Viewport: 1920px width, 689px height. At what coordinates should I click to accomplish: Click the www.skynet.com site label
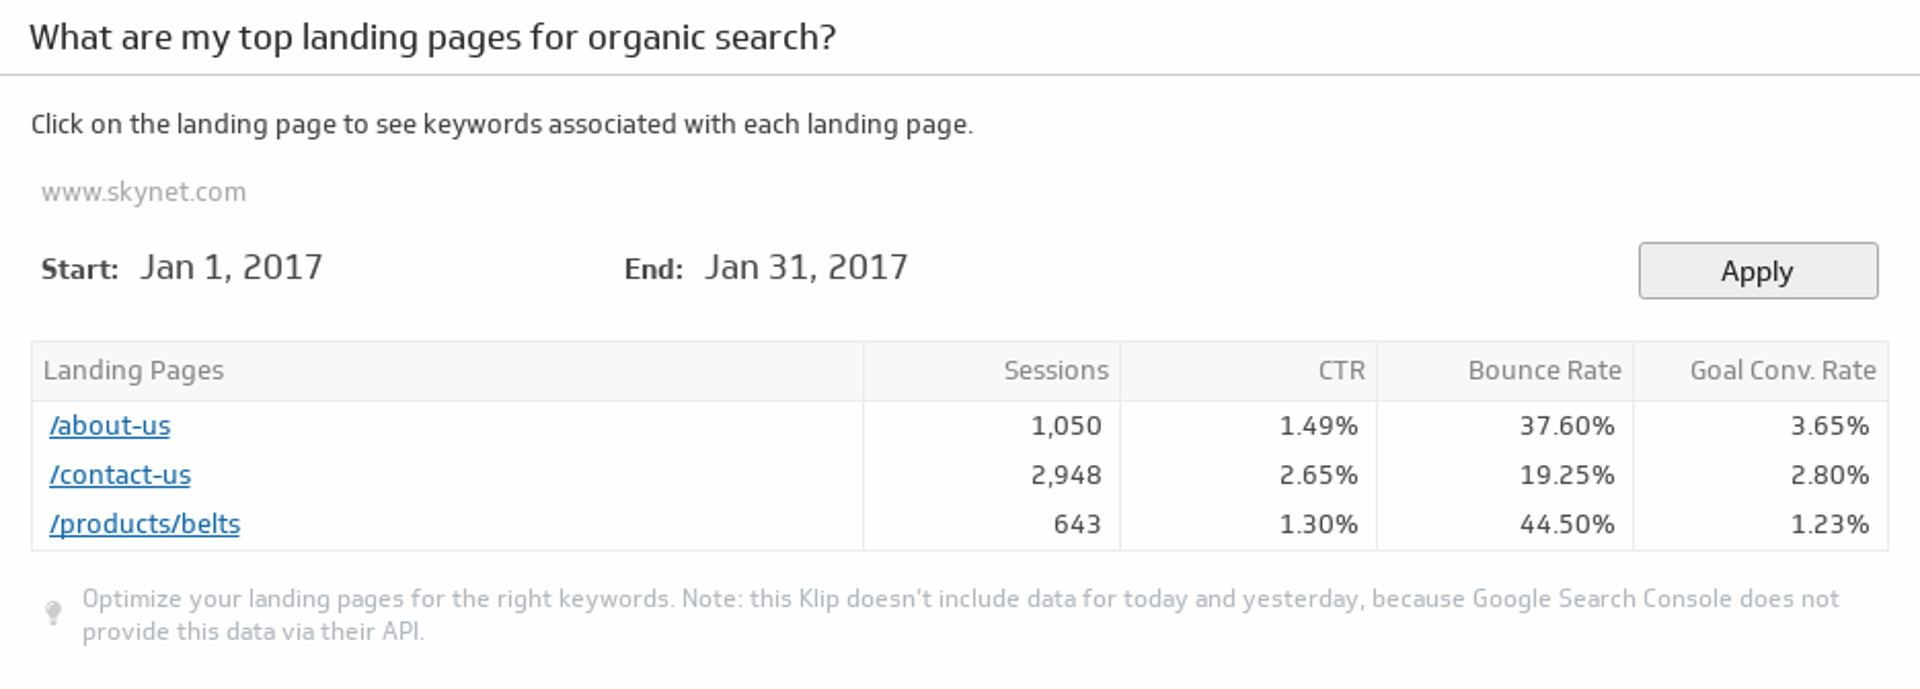pos(143,192)
